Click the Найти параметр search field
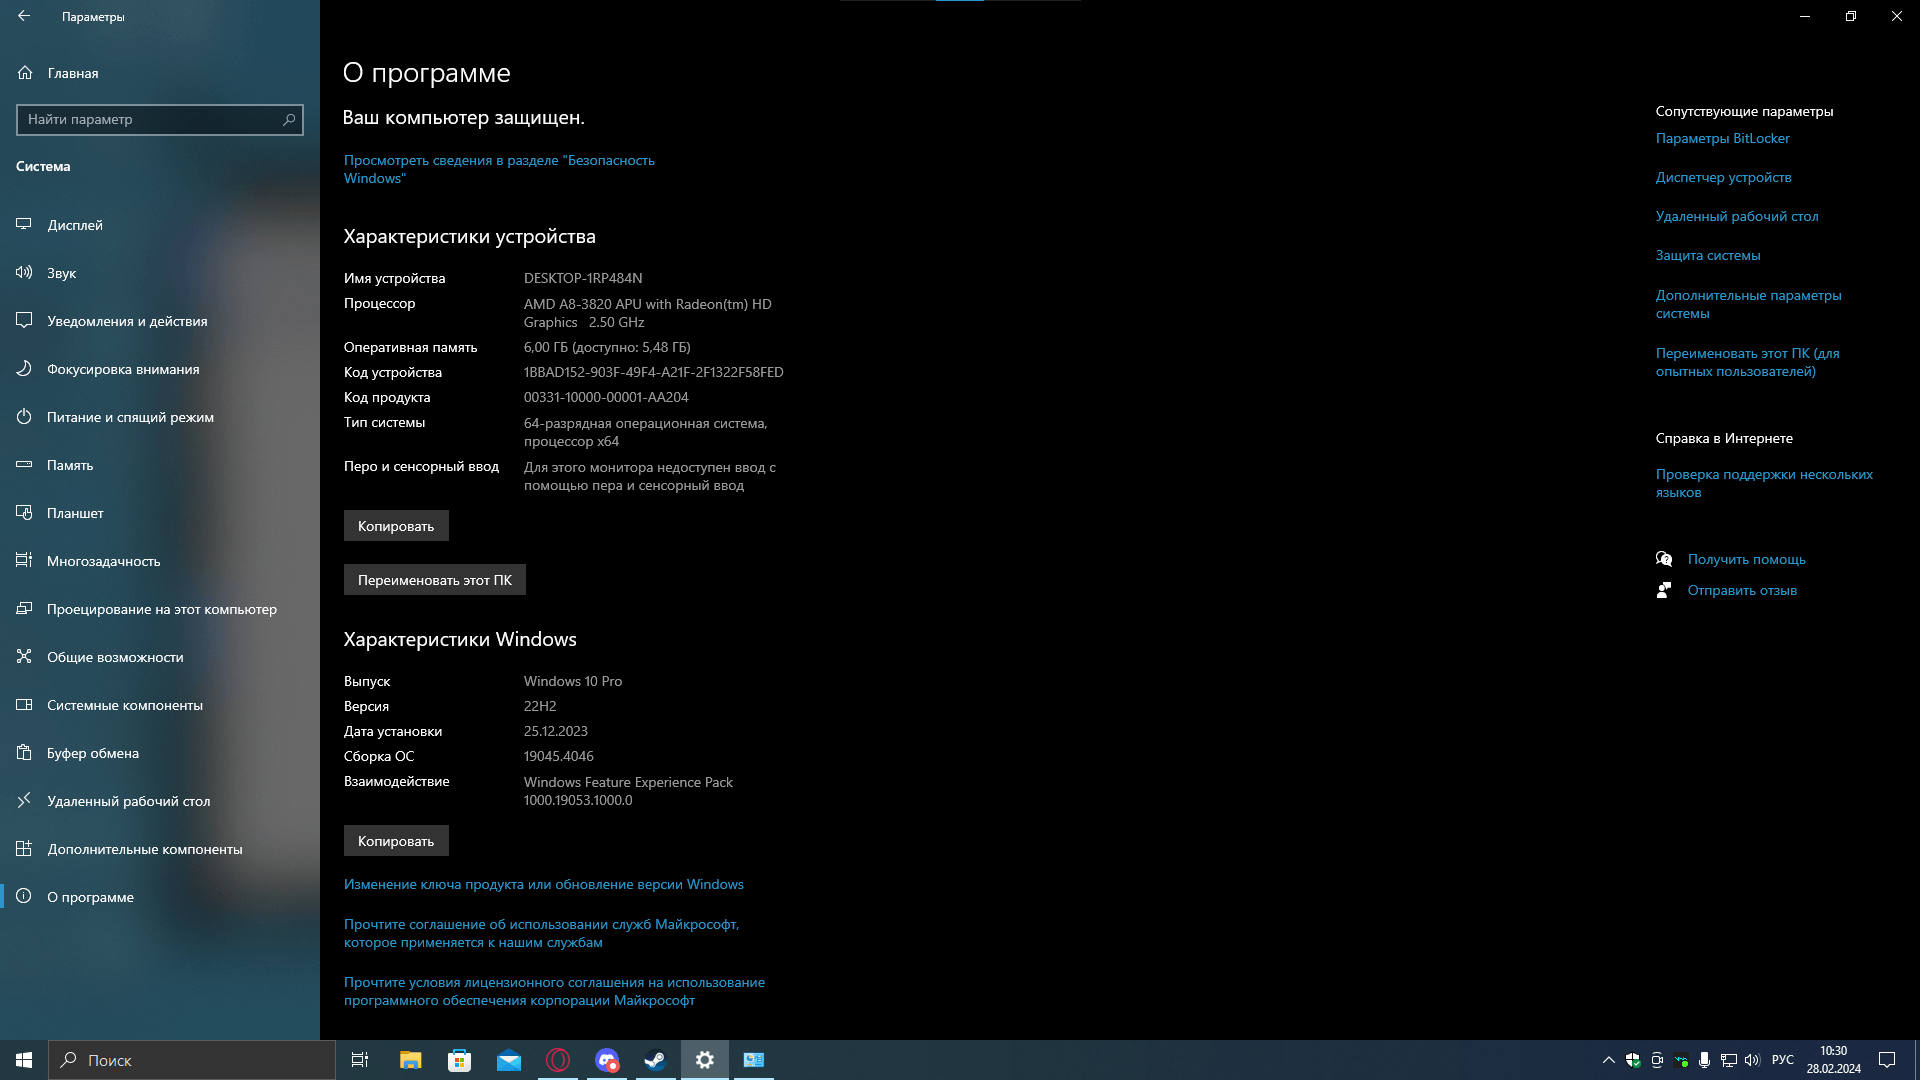 tap(150, 119)
